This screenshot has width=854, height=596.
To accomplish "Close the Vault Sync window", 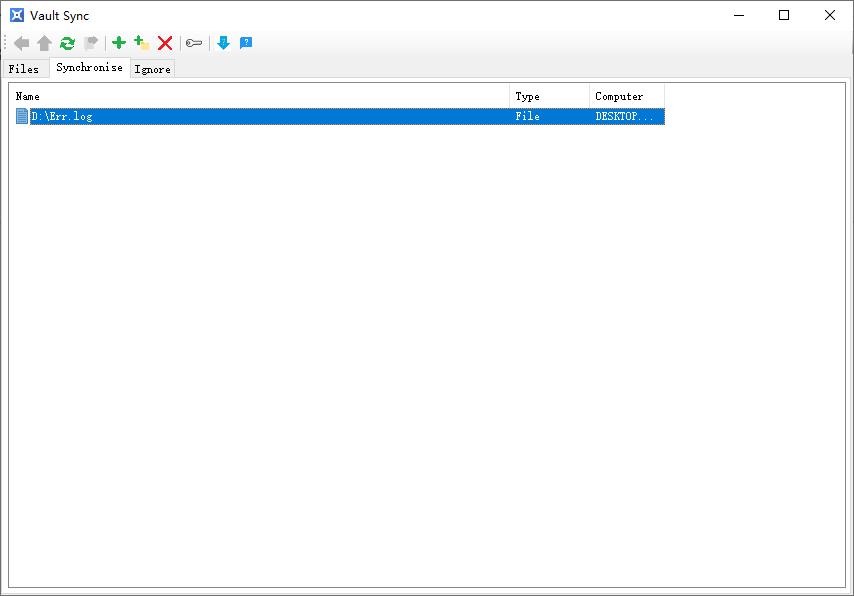I will (829, 15).
